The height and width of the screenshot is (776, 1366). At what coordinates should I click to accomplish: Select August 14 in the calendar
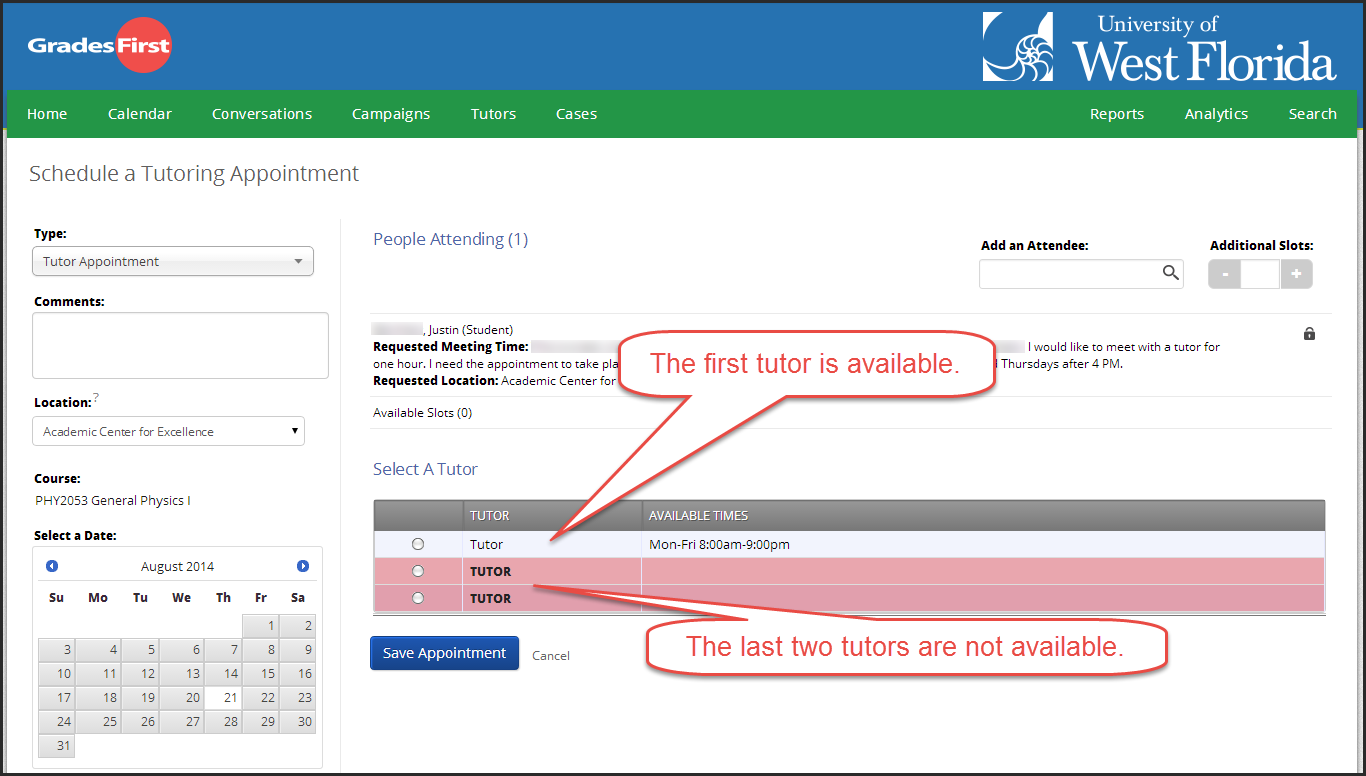coord(223,674)
